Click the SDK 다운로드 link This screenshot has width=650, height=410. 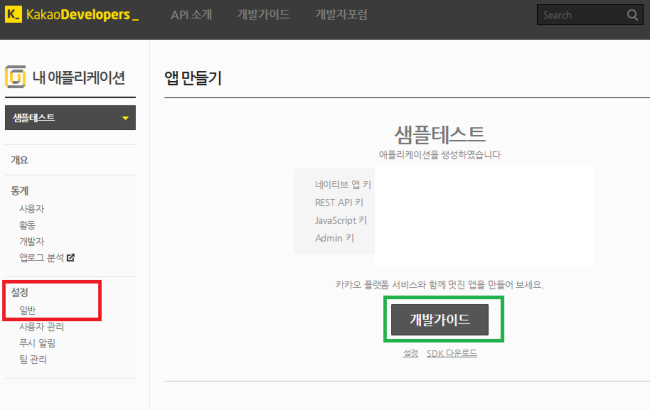tap(454, 353)
